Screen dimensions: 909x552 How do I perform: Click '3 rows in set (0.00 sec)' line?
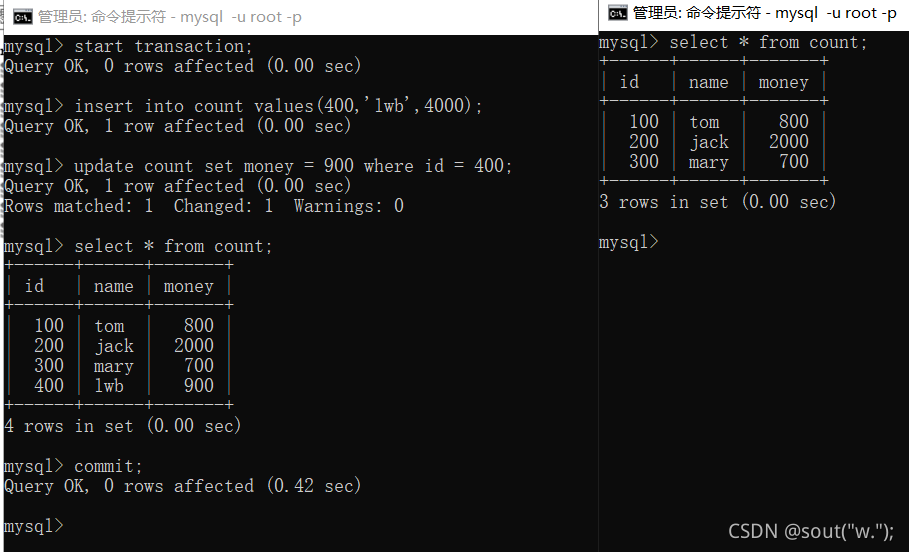717,202
